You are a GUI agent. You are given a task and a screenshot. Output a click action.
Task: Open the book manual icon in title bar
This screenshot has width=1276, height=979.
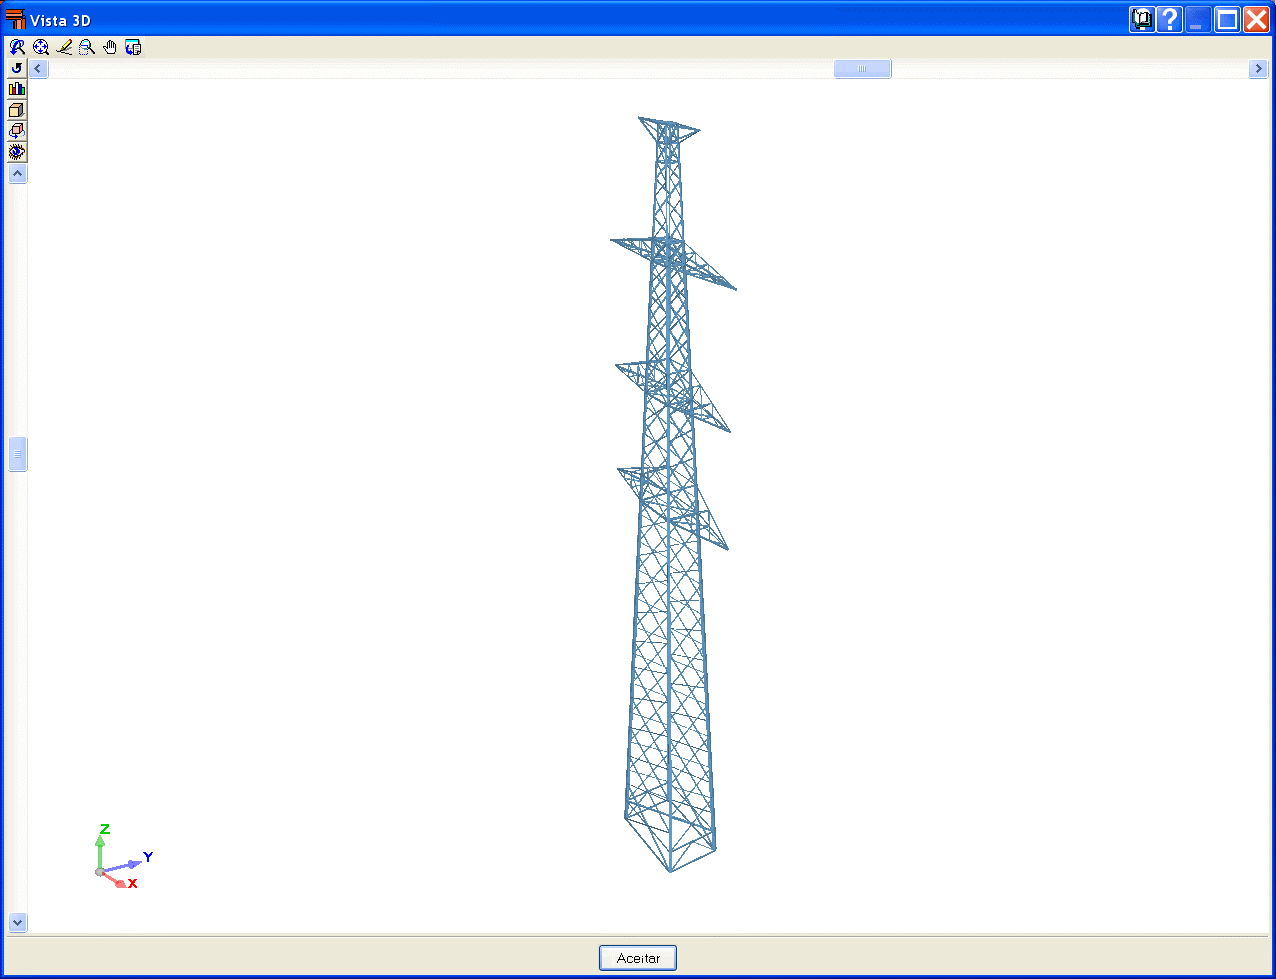pos(1142,19)
